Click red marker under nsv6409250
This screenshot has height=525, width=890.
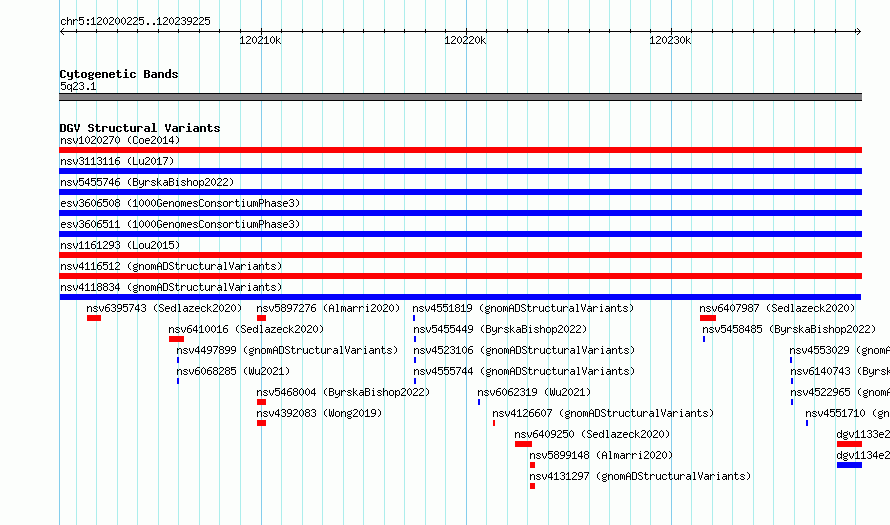[523, 444]
